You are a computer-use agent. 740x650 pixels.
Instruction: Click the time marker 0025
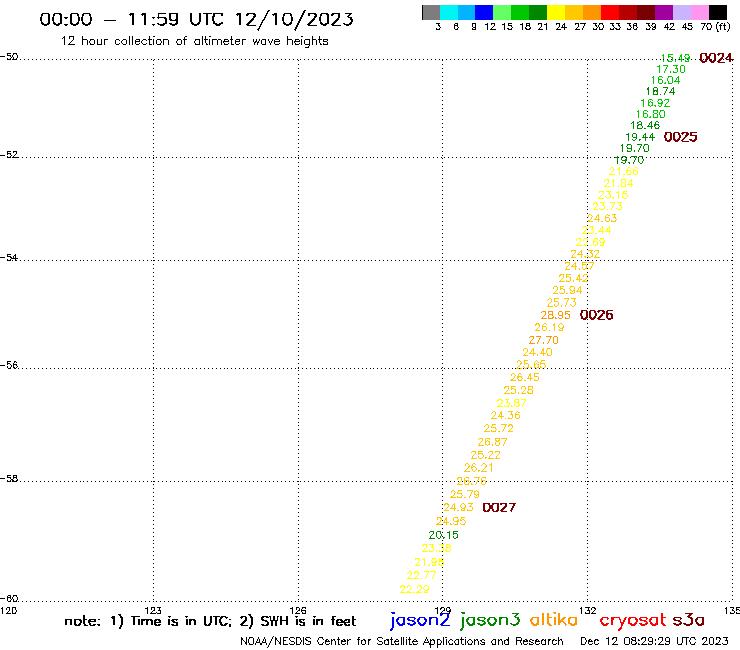click(680, 137)
